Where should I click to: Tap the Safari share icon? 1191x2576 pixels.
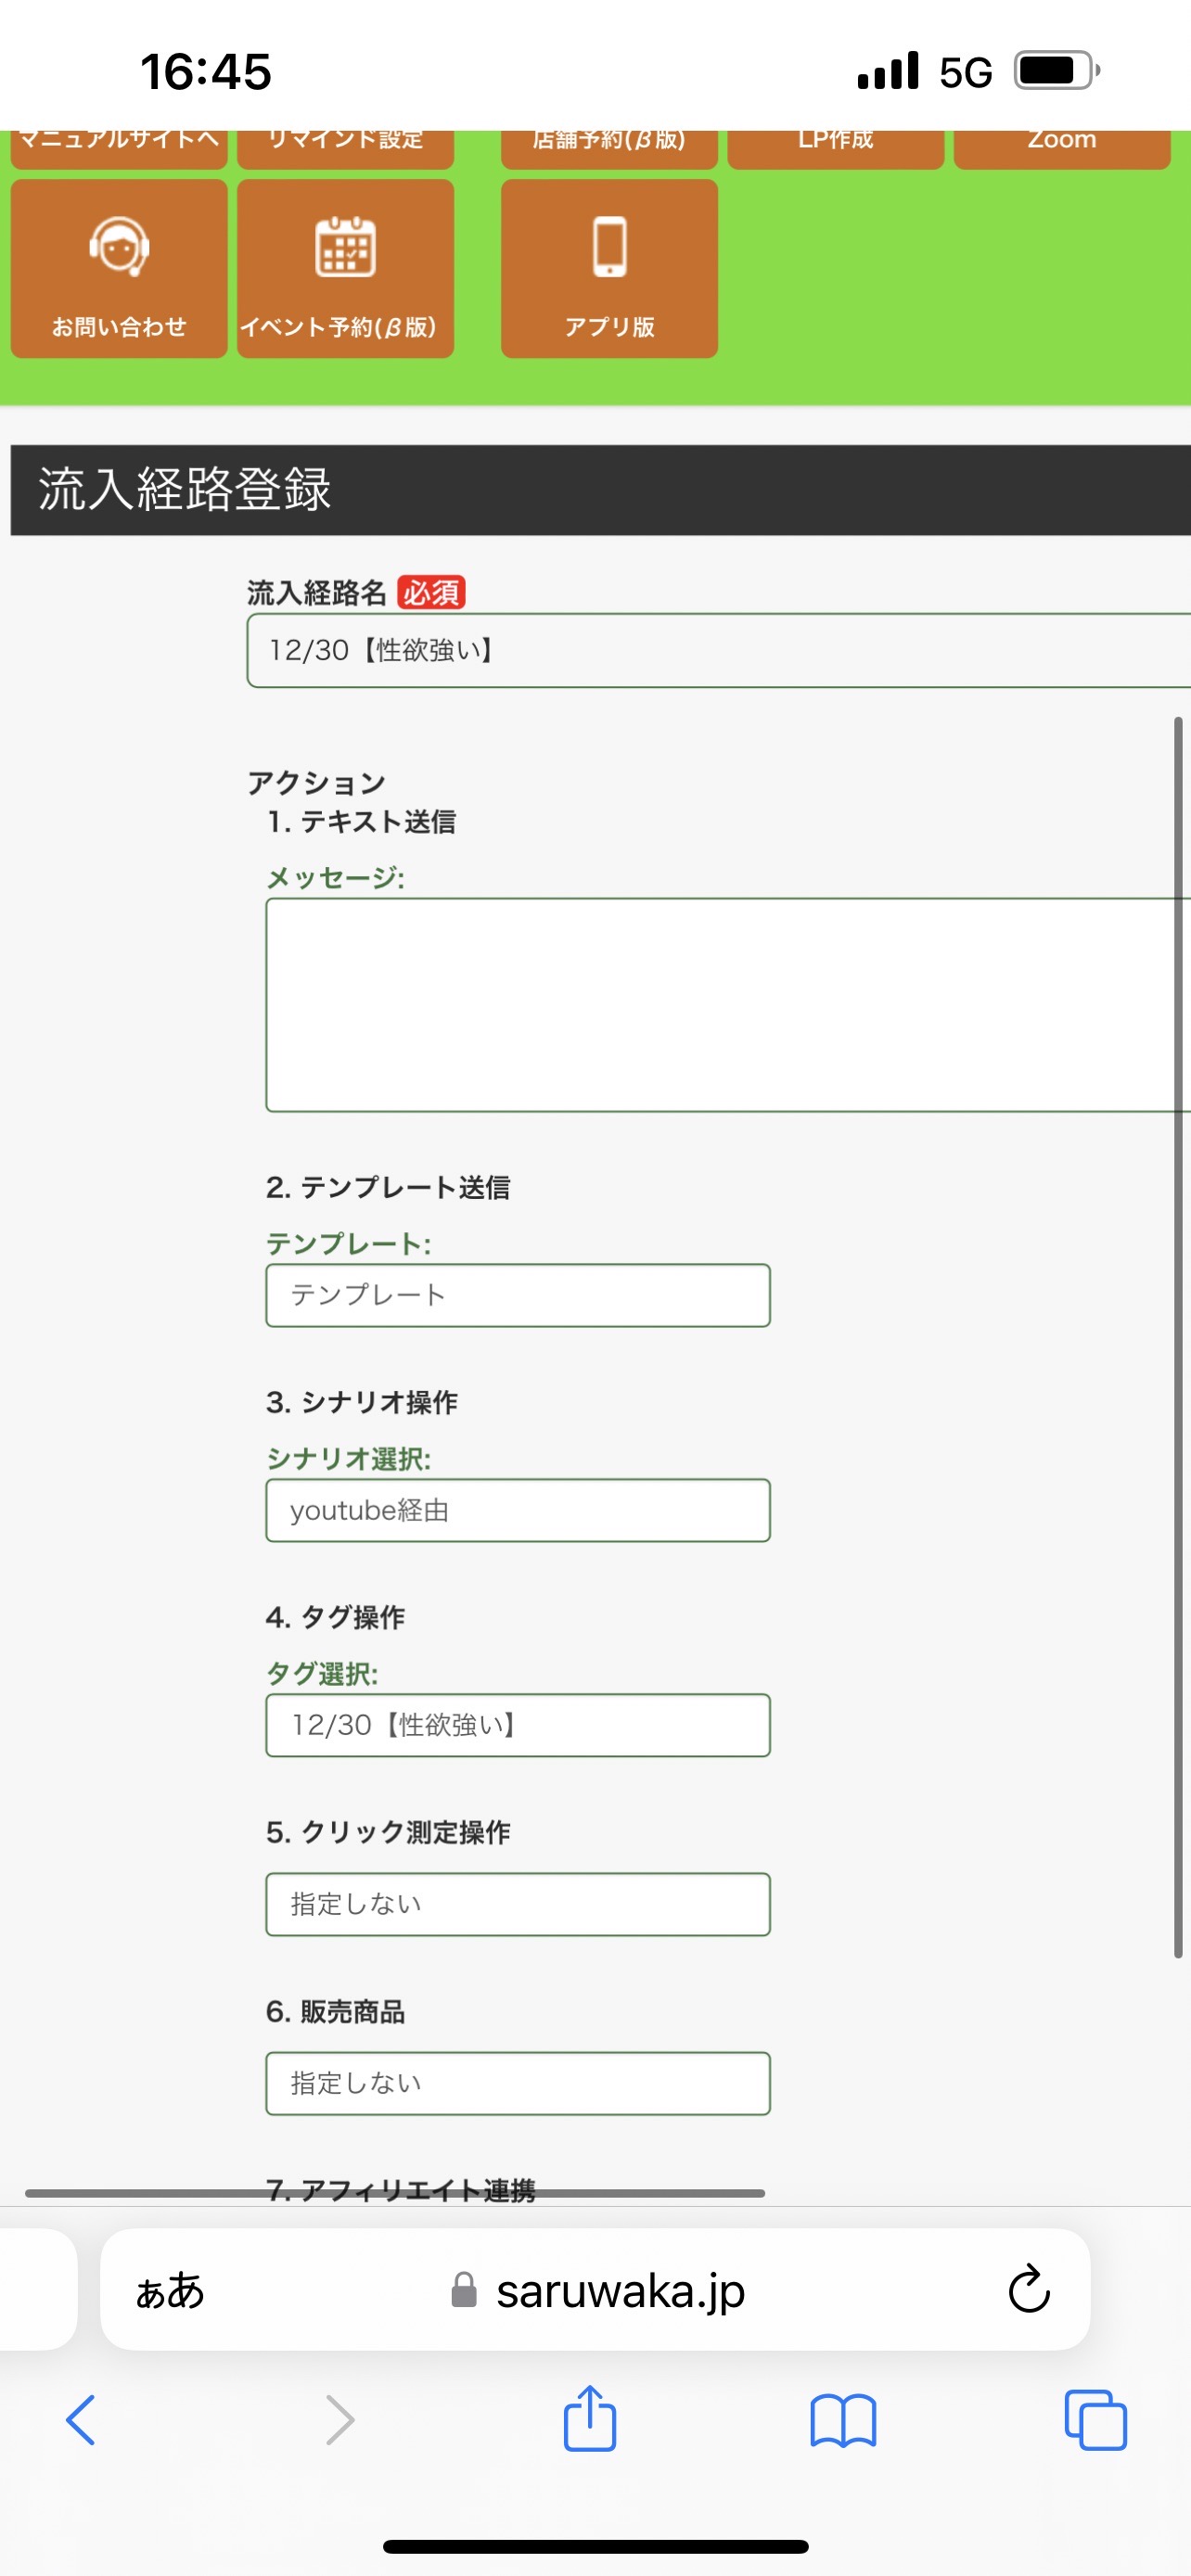point(590,2418)
